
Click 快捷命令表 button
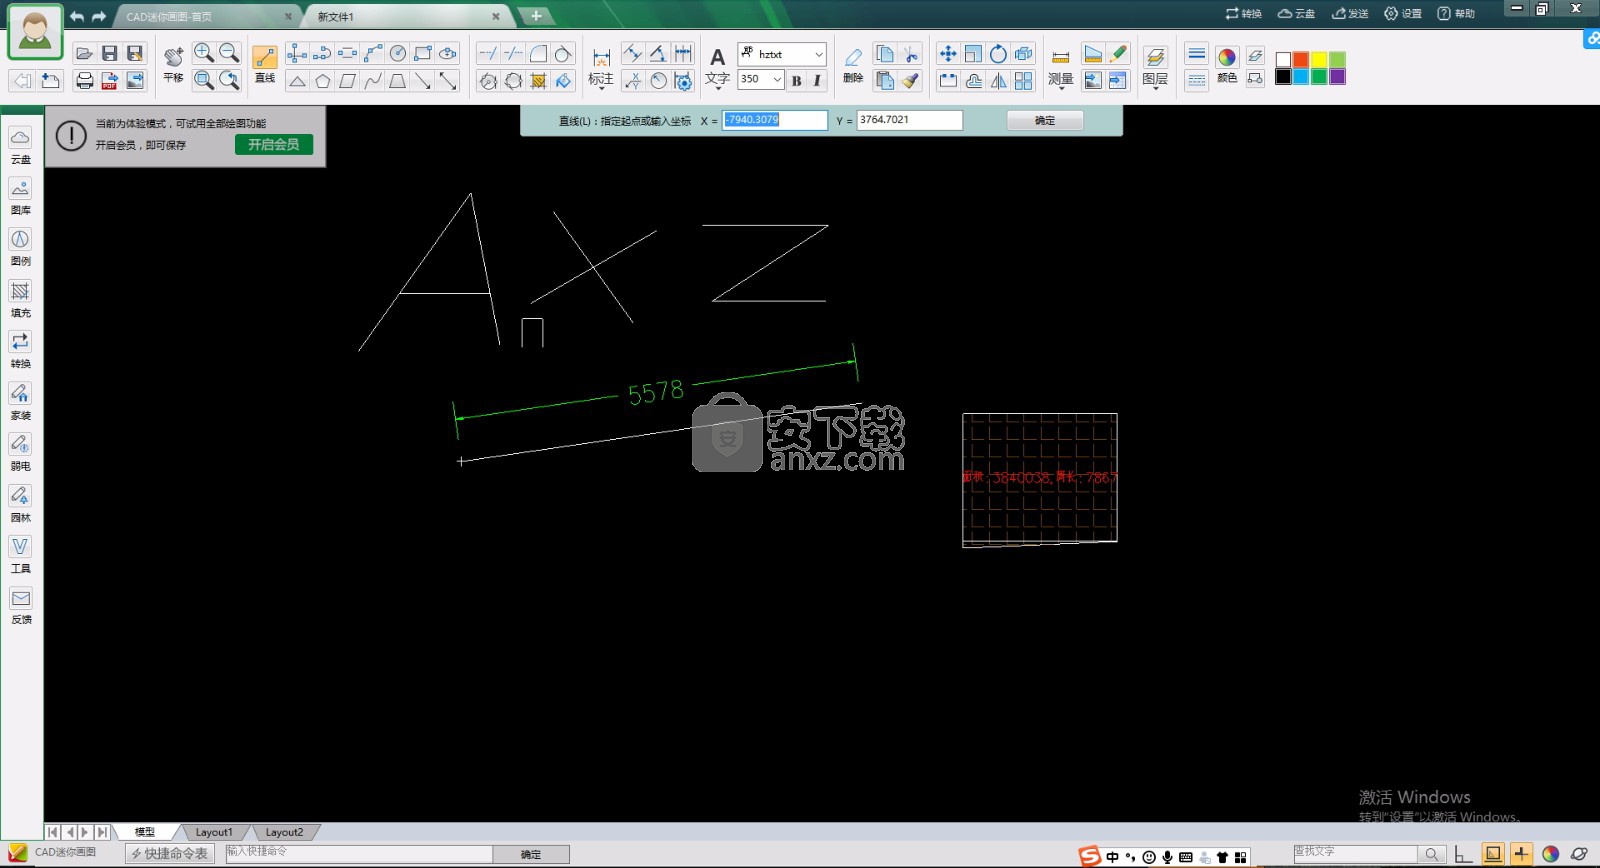170,854
